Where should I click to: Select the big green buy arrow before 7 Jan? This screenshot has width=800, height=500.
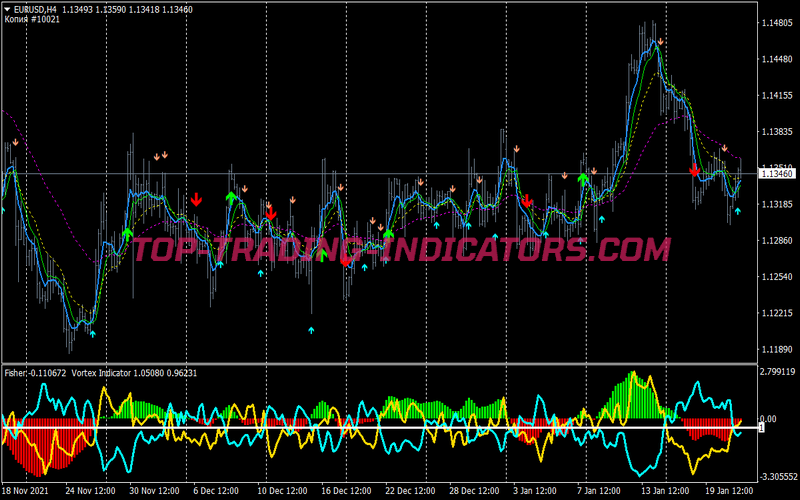[583, 180]
